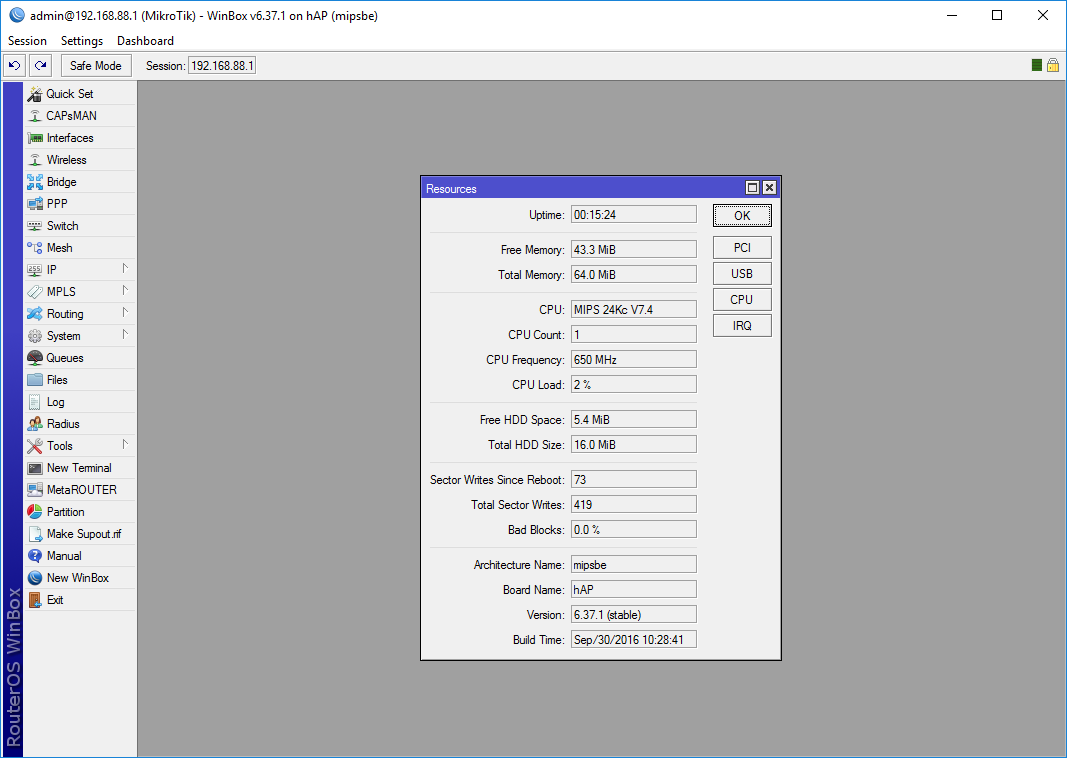Click the Redo arrow toolbar button

click(x=41, y=66)
